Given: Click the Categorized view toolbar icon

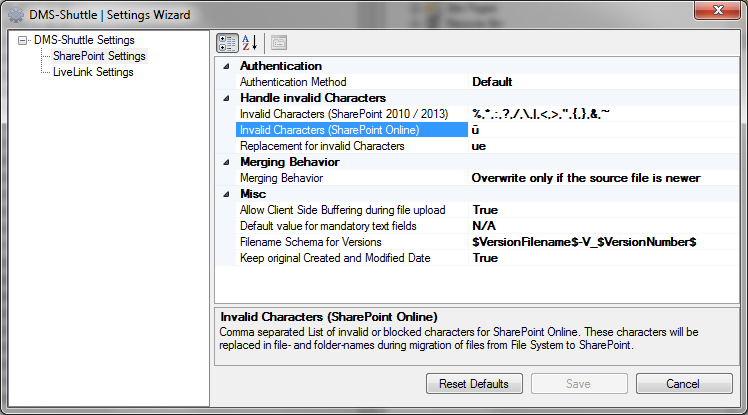Looking at the screenshot, I should (227, 43).
